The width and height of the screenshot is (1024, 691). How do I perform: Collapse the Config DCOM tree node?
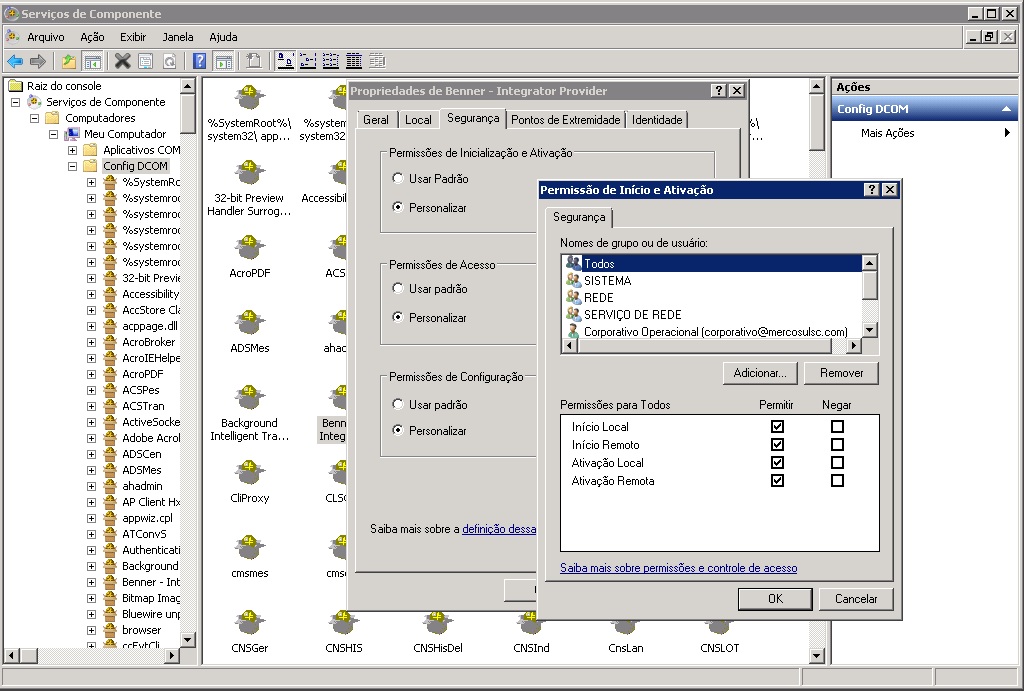pos(73,166)
